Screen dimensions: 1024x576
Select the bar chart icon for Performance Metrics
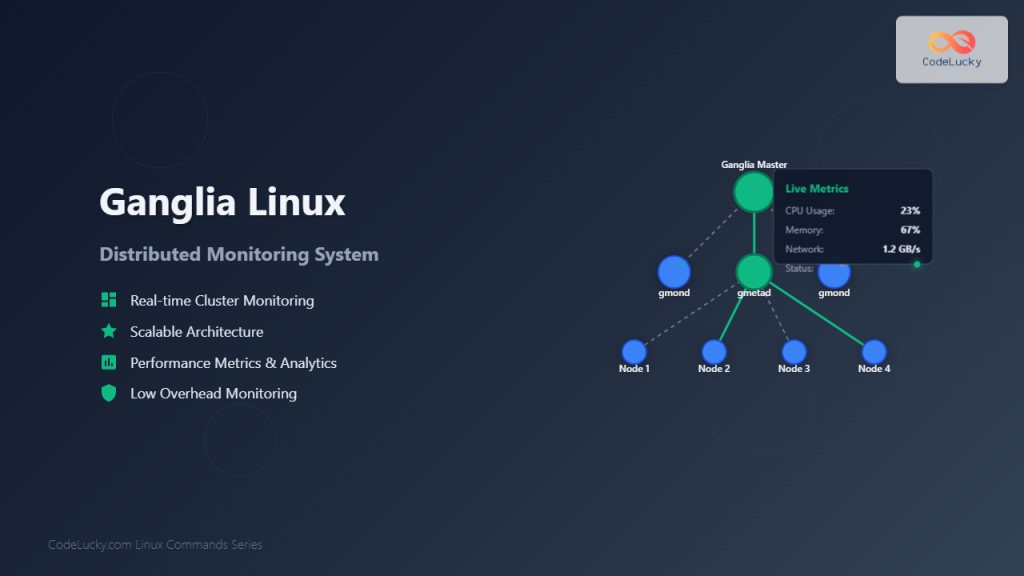click(x=108, y=362)
